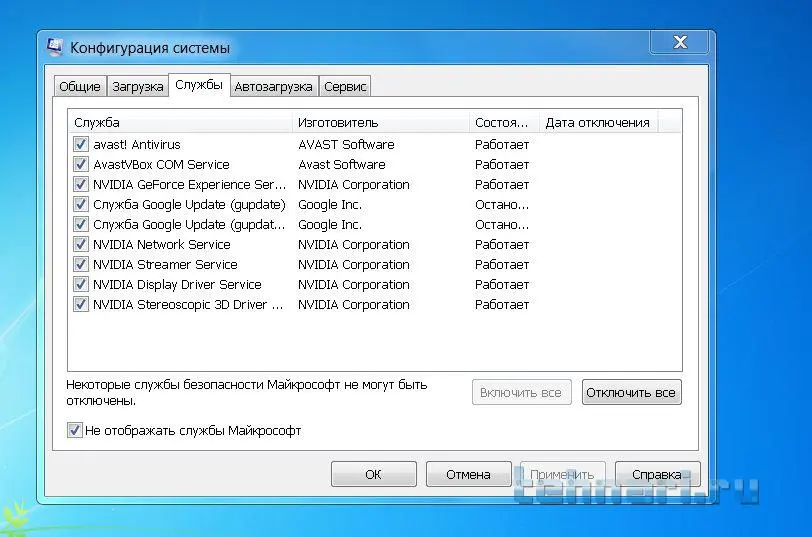Click the System Configuration title bar icon
The image size is (812, 537).
pyautogui.click(x=55, y=47)
